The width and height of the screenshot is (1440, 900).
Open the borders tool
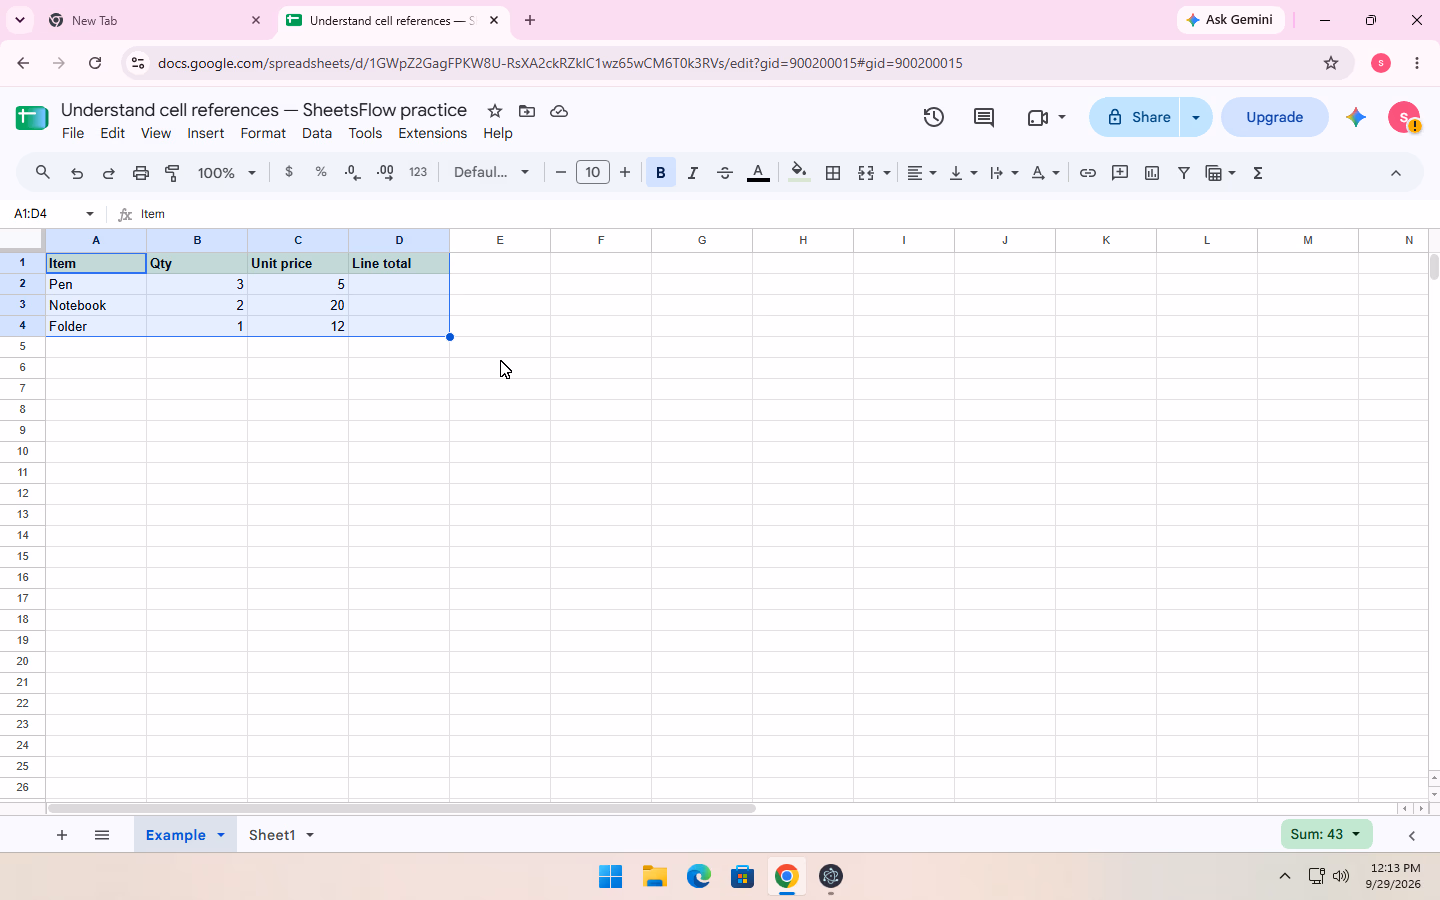pos(833,173)
